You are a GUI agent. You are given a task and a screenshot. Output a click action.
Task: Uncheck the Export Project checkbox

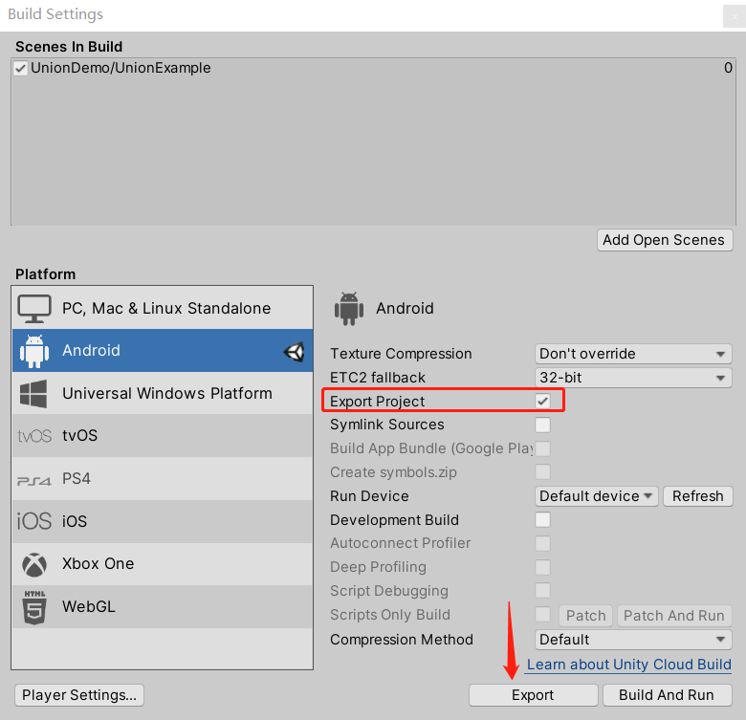(543, 401)
